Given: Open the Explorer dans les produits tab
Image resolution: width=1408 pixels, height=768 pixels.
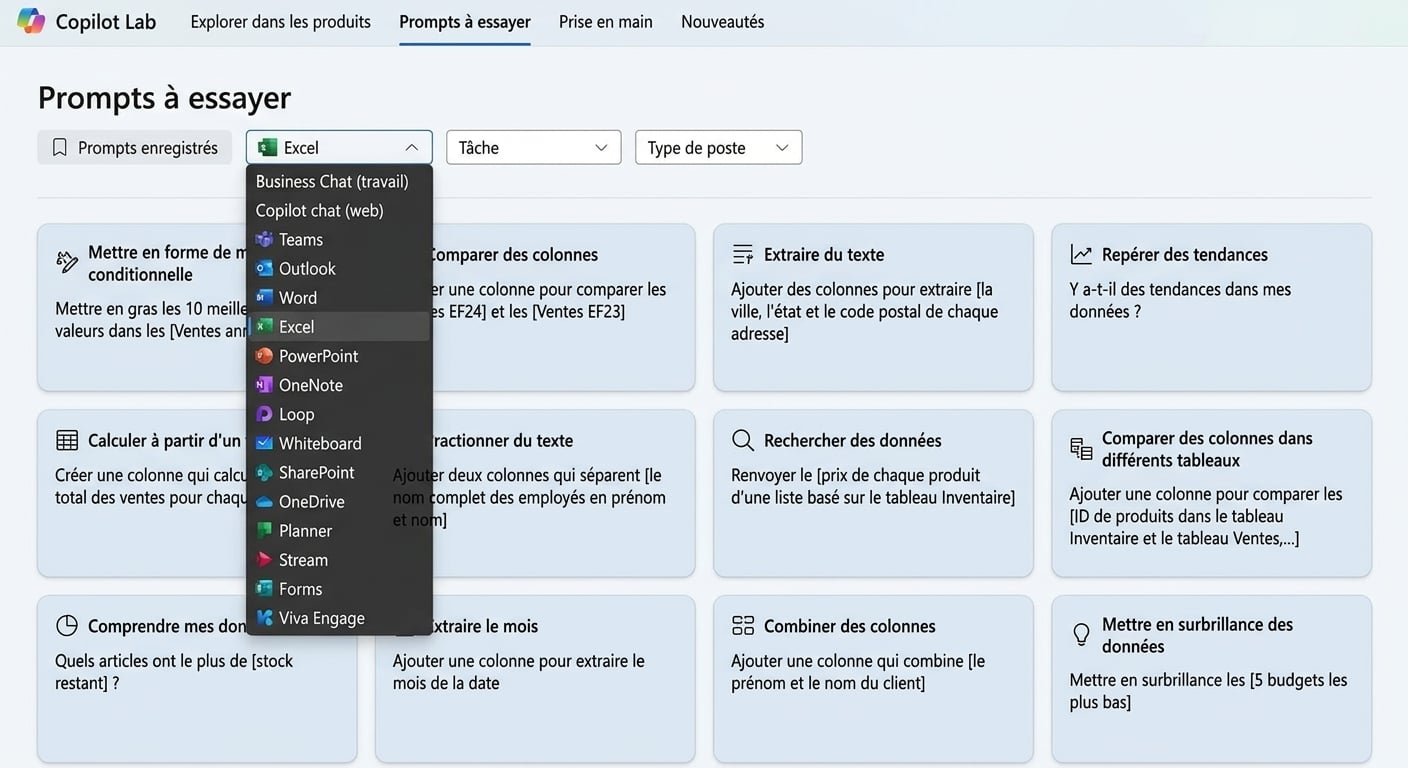Looking at the screenshot, I should click(280, 21).
